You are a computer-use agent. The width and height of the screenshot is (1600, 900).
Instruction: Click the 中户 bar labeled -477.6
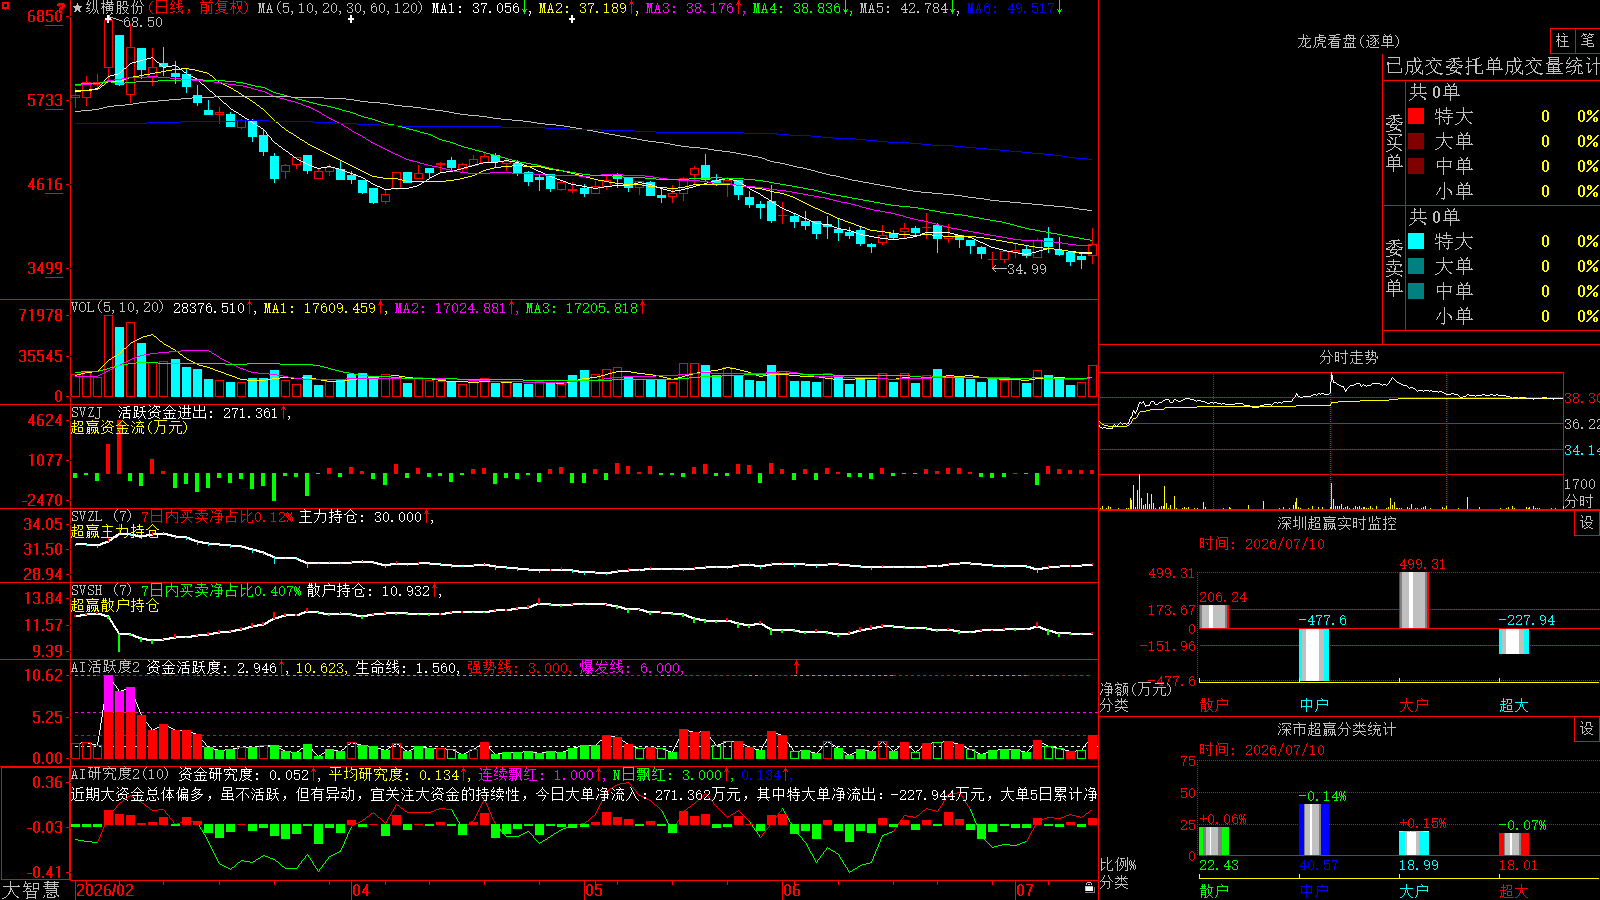[x=1314, y=655]
